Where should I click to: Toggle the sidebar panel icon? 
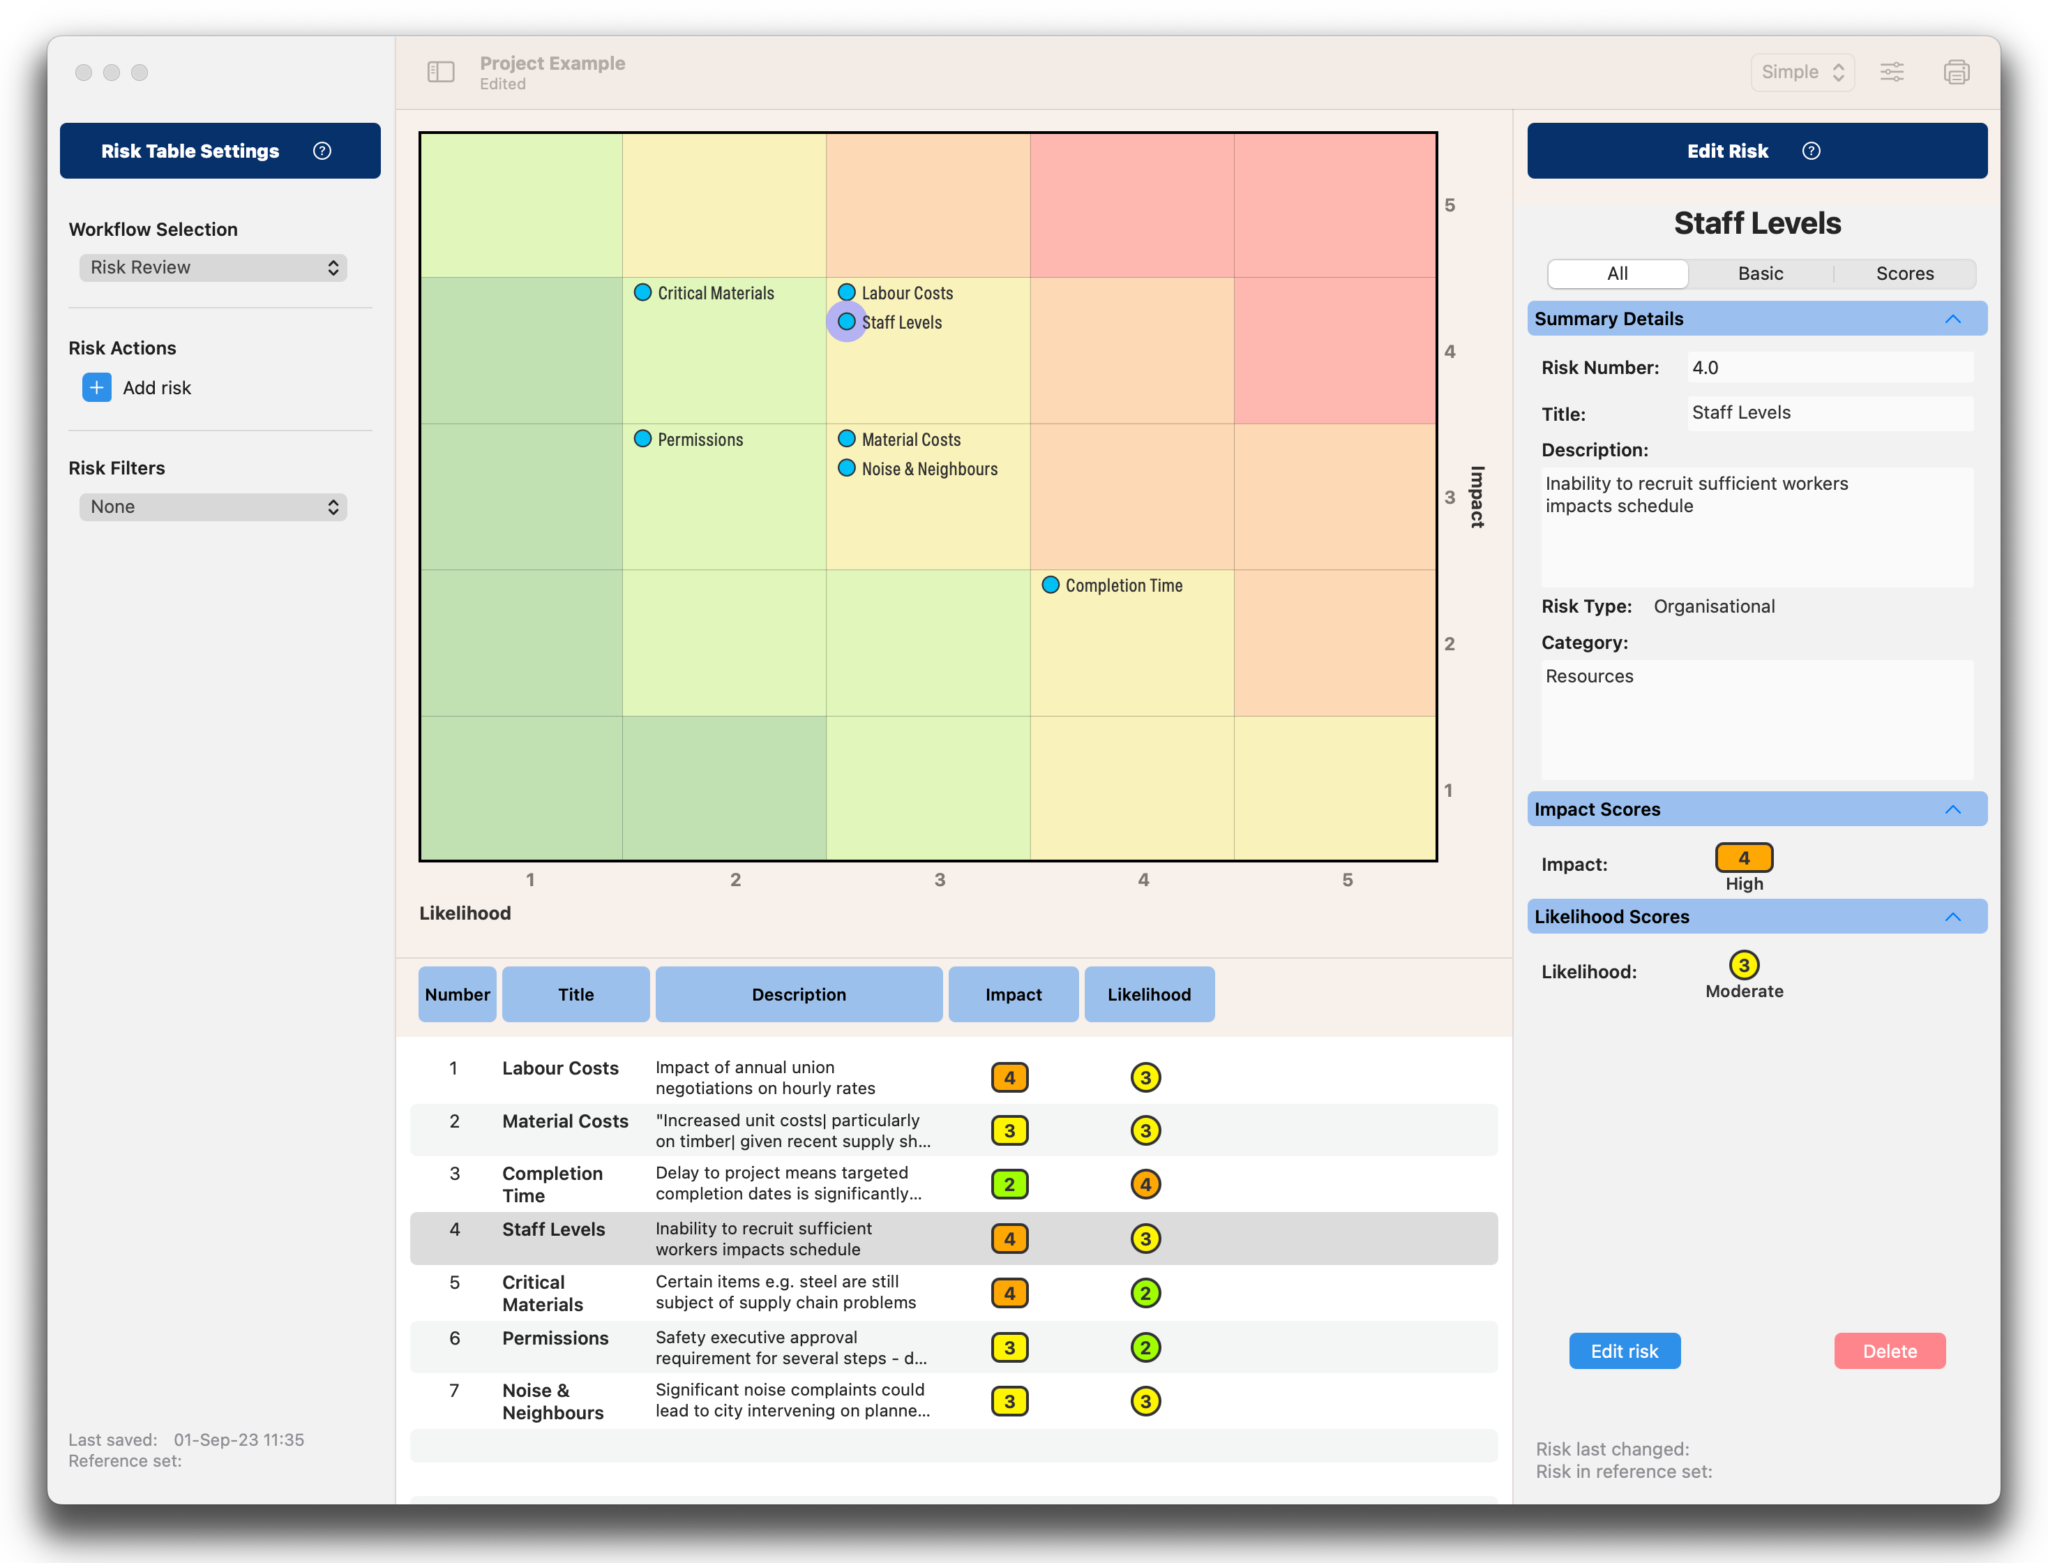[x=441, y=72]
